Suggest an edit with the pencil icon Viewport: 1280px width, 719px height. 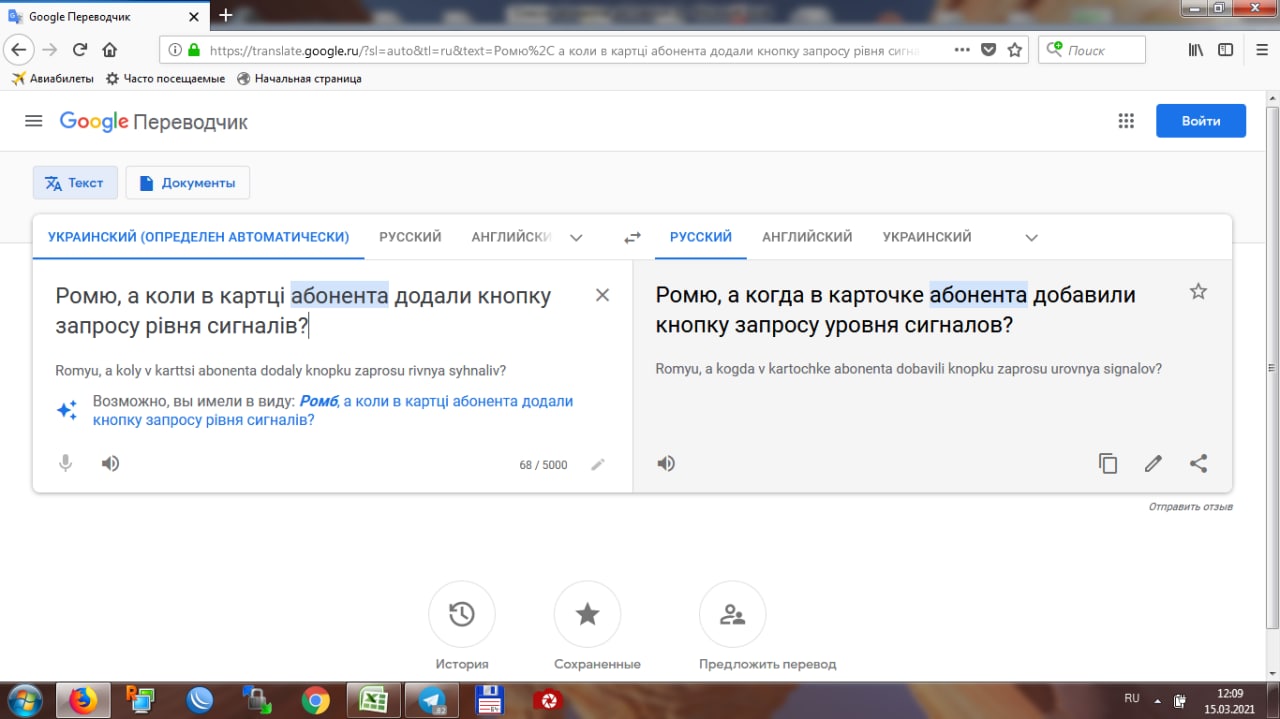(x=1153, y=463)
